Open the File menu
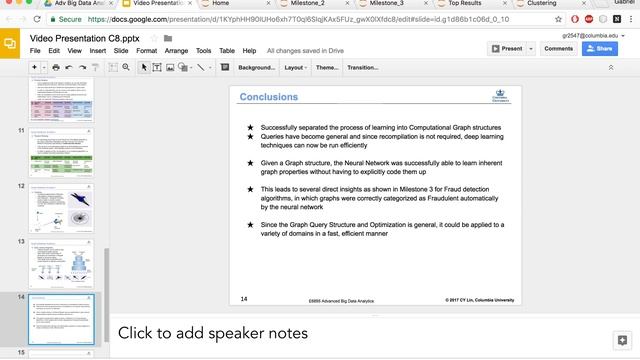The width and height of the screenshot is (640, 360). (x=35, y=51)
